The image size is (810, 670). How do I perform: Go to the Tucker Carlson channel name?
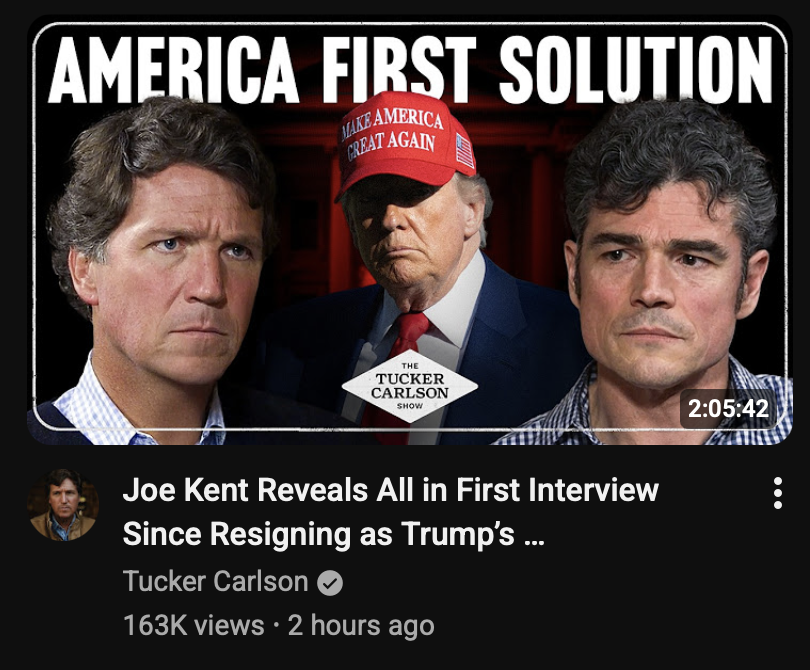pyautogui.click(x=215, y=581)
